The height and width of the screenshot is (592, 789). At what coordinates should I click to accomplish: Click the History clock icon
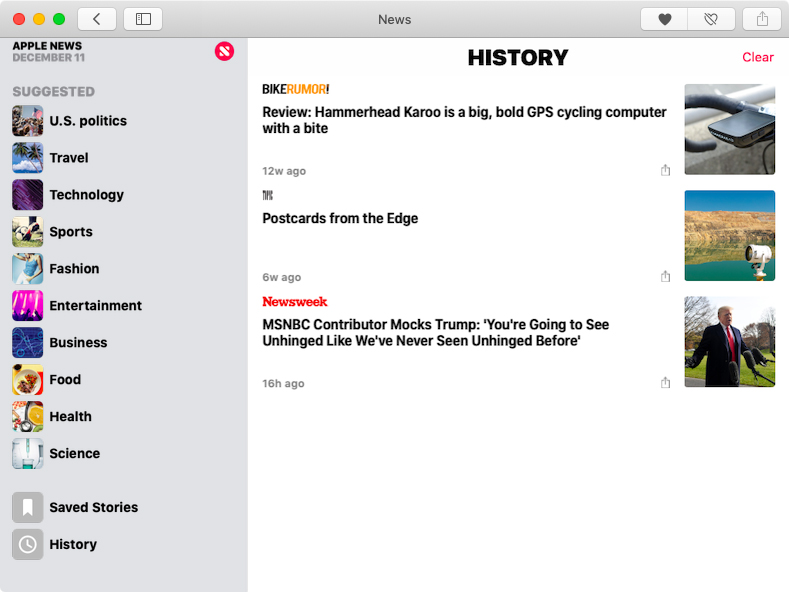pos(28,544)
